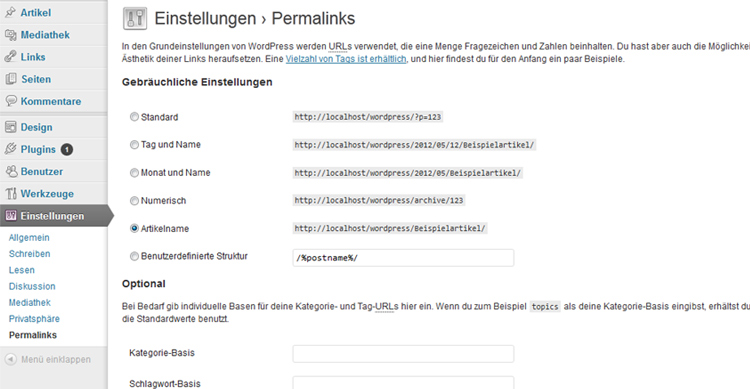Open the Privatsphäre submenu link
Image resolution: width=750 pixels, height=389 pixels.
pos(34,319)
